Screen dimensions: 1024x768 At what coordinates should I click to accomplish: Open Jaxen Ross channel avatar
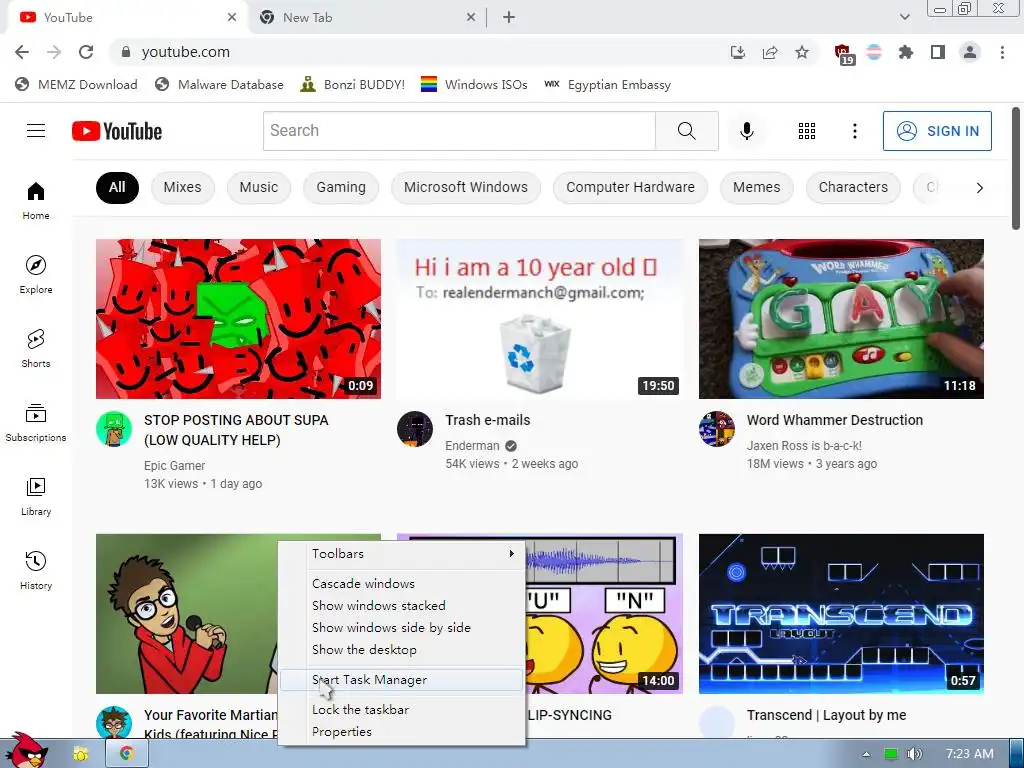tap(716, 429)
